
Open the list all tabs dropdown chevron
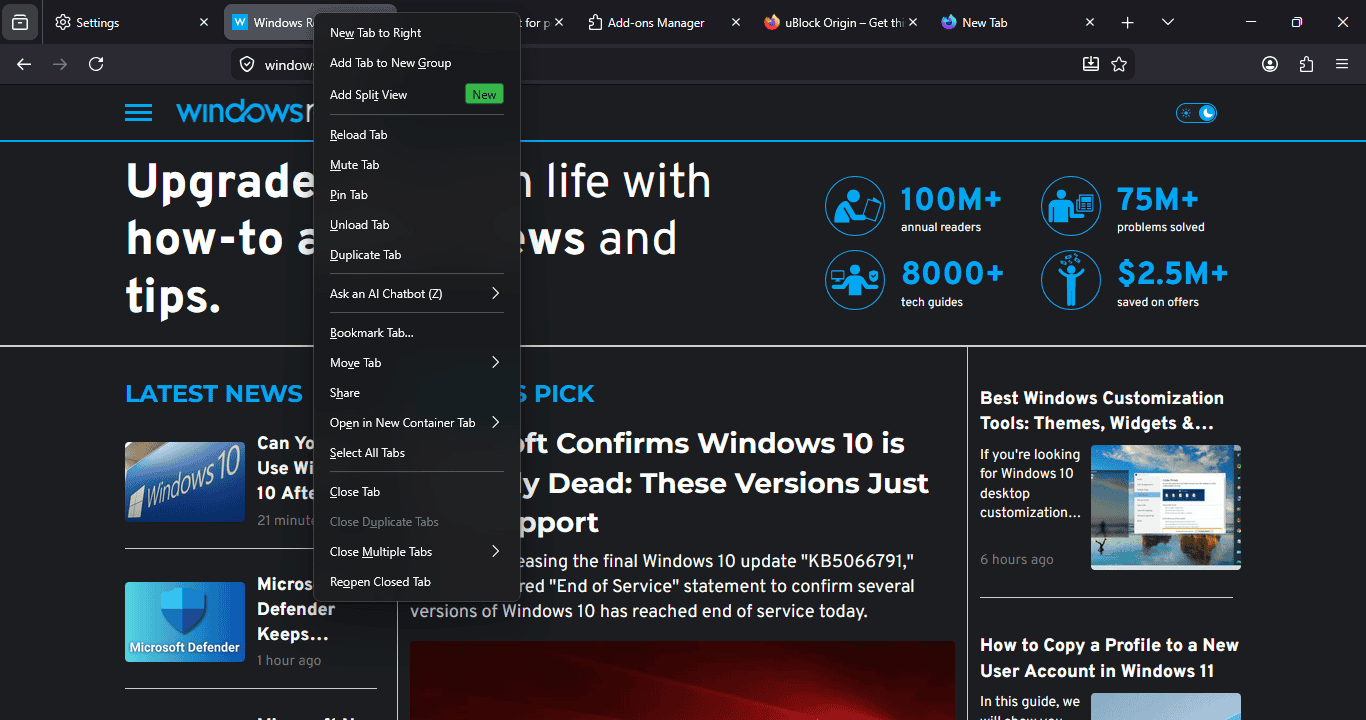1167,21
